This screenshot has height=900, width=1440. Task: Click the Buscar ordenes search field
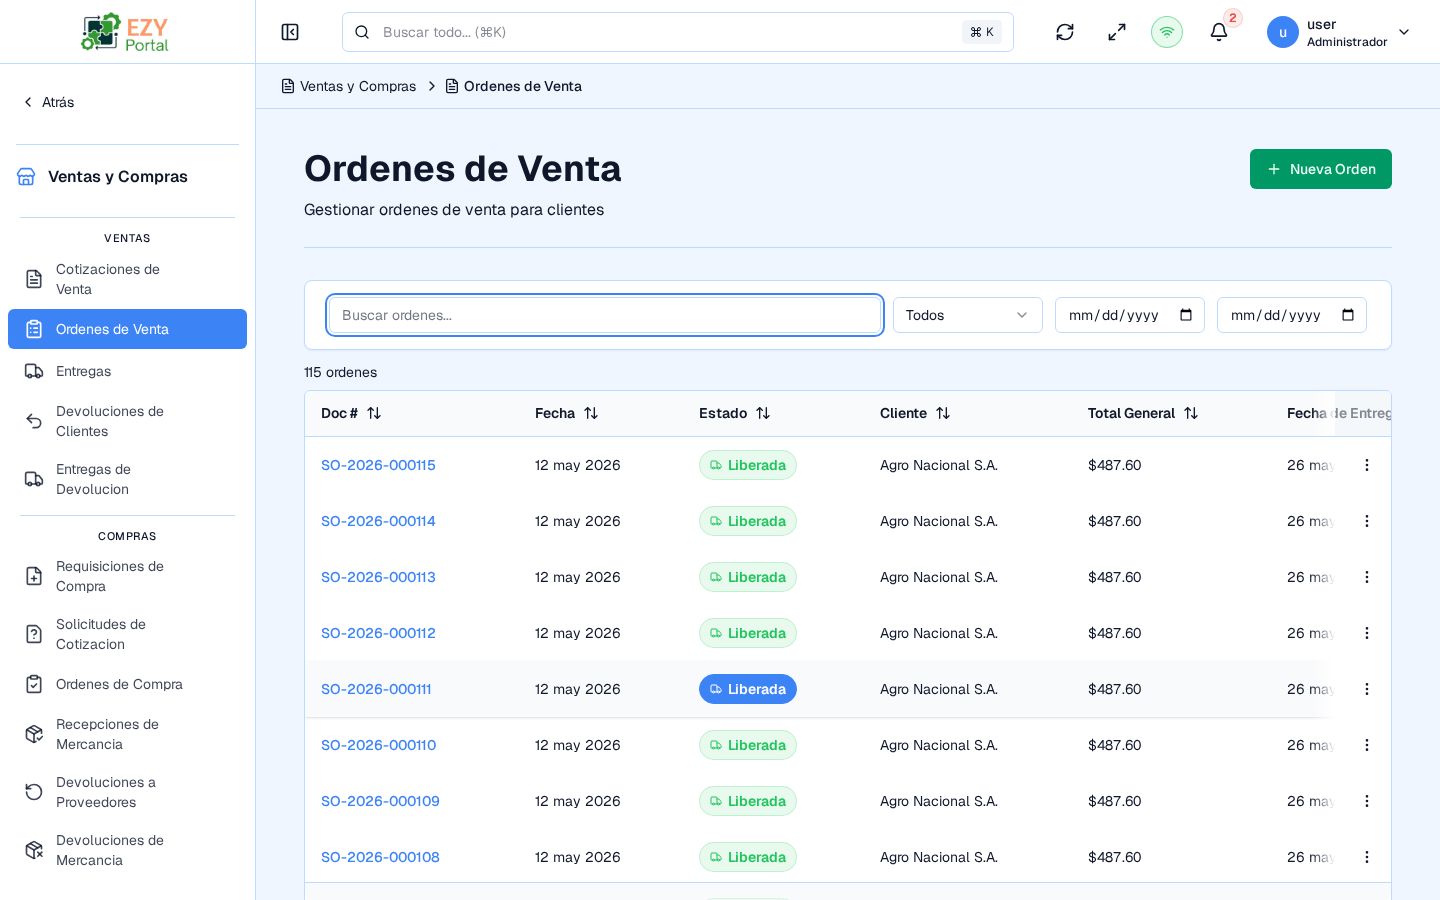point(605,315)
